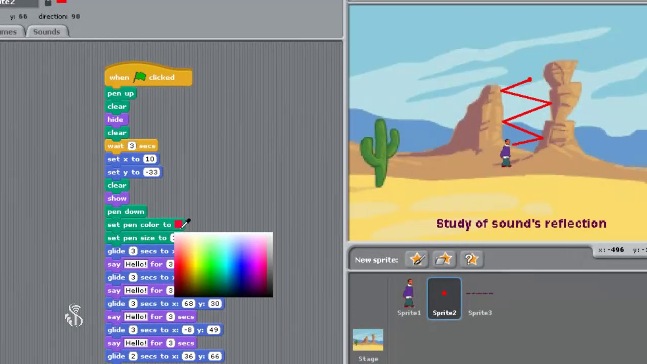Edit y value 66 in glide block
The height and width of the screenshot is (364, 647).
[x=215, y=356]
